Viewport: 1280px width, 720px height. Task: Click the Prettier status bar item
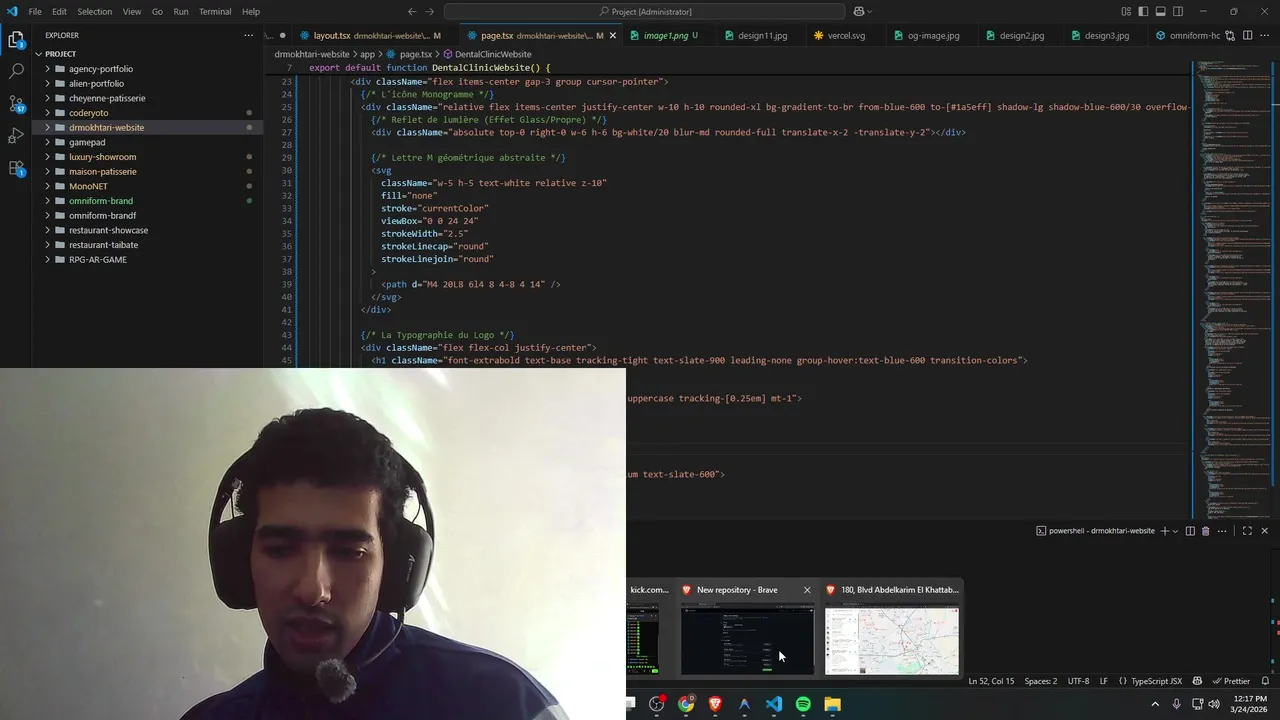pos(1231,681)
